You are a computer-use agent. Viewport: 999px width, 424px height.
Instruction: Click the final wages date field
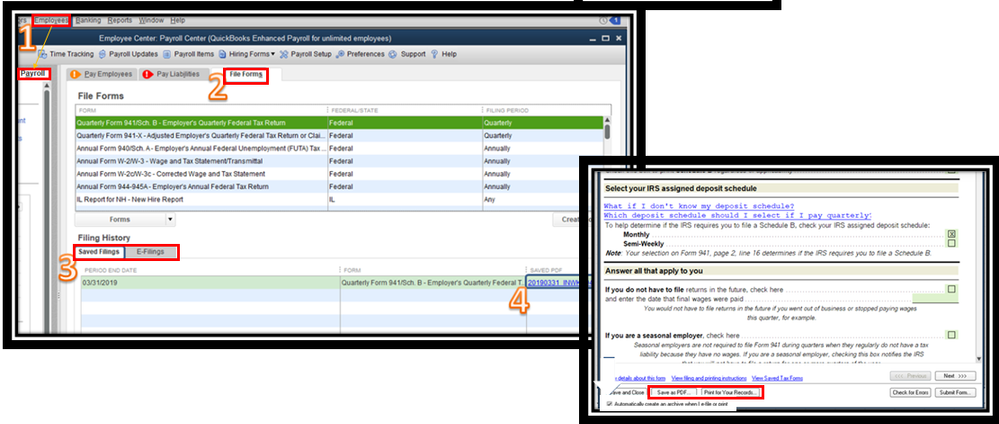pyautogui.click(x=935, y=298)
